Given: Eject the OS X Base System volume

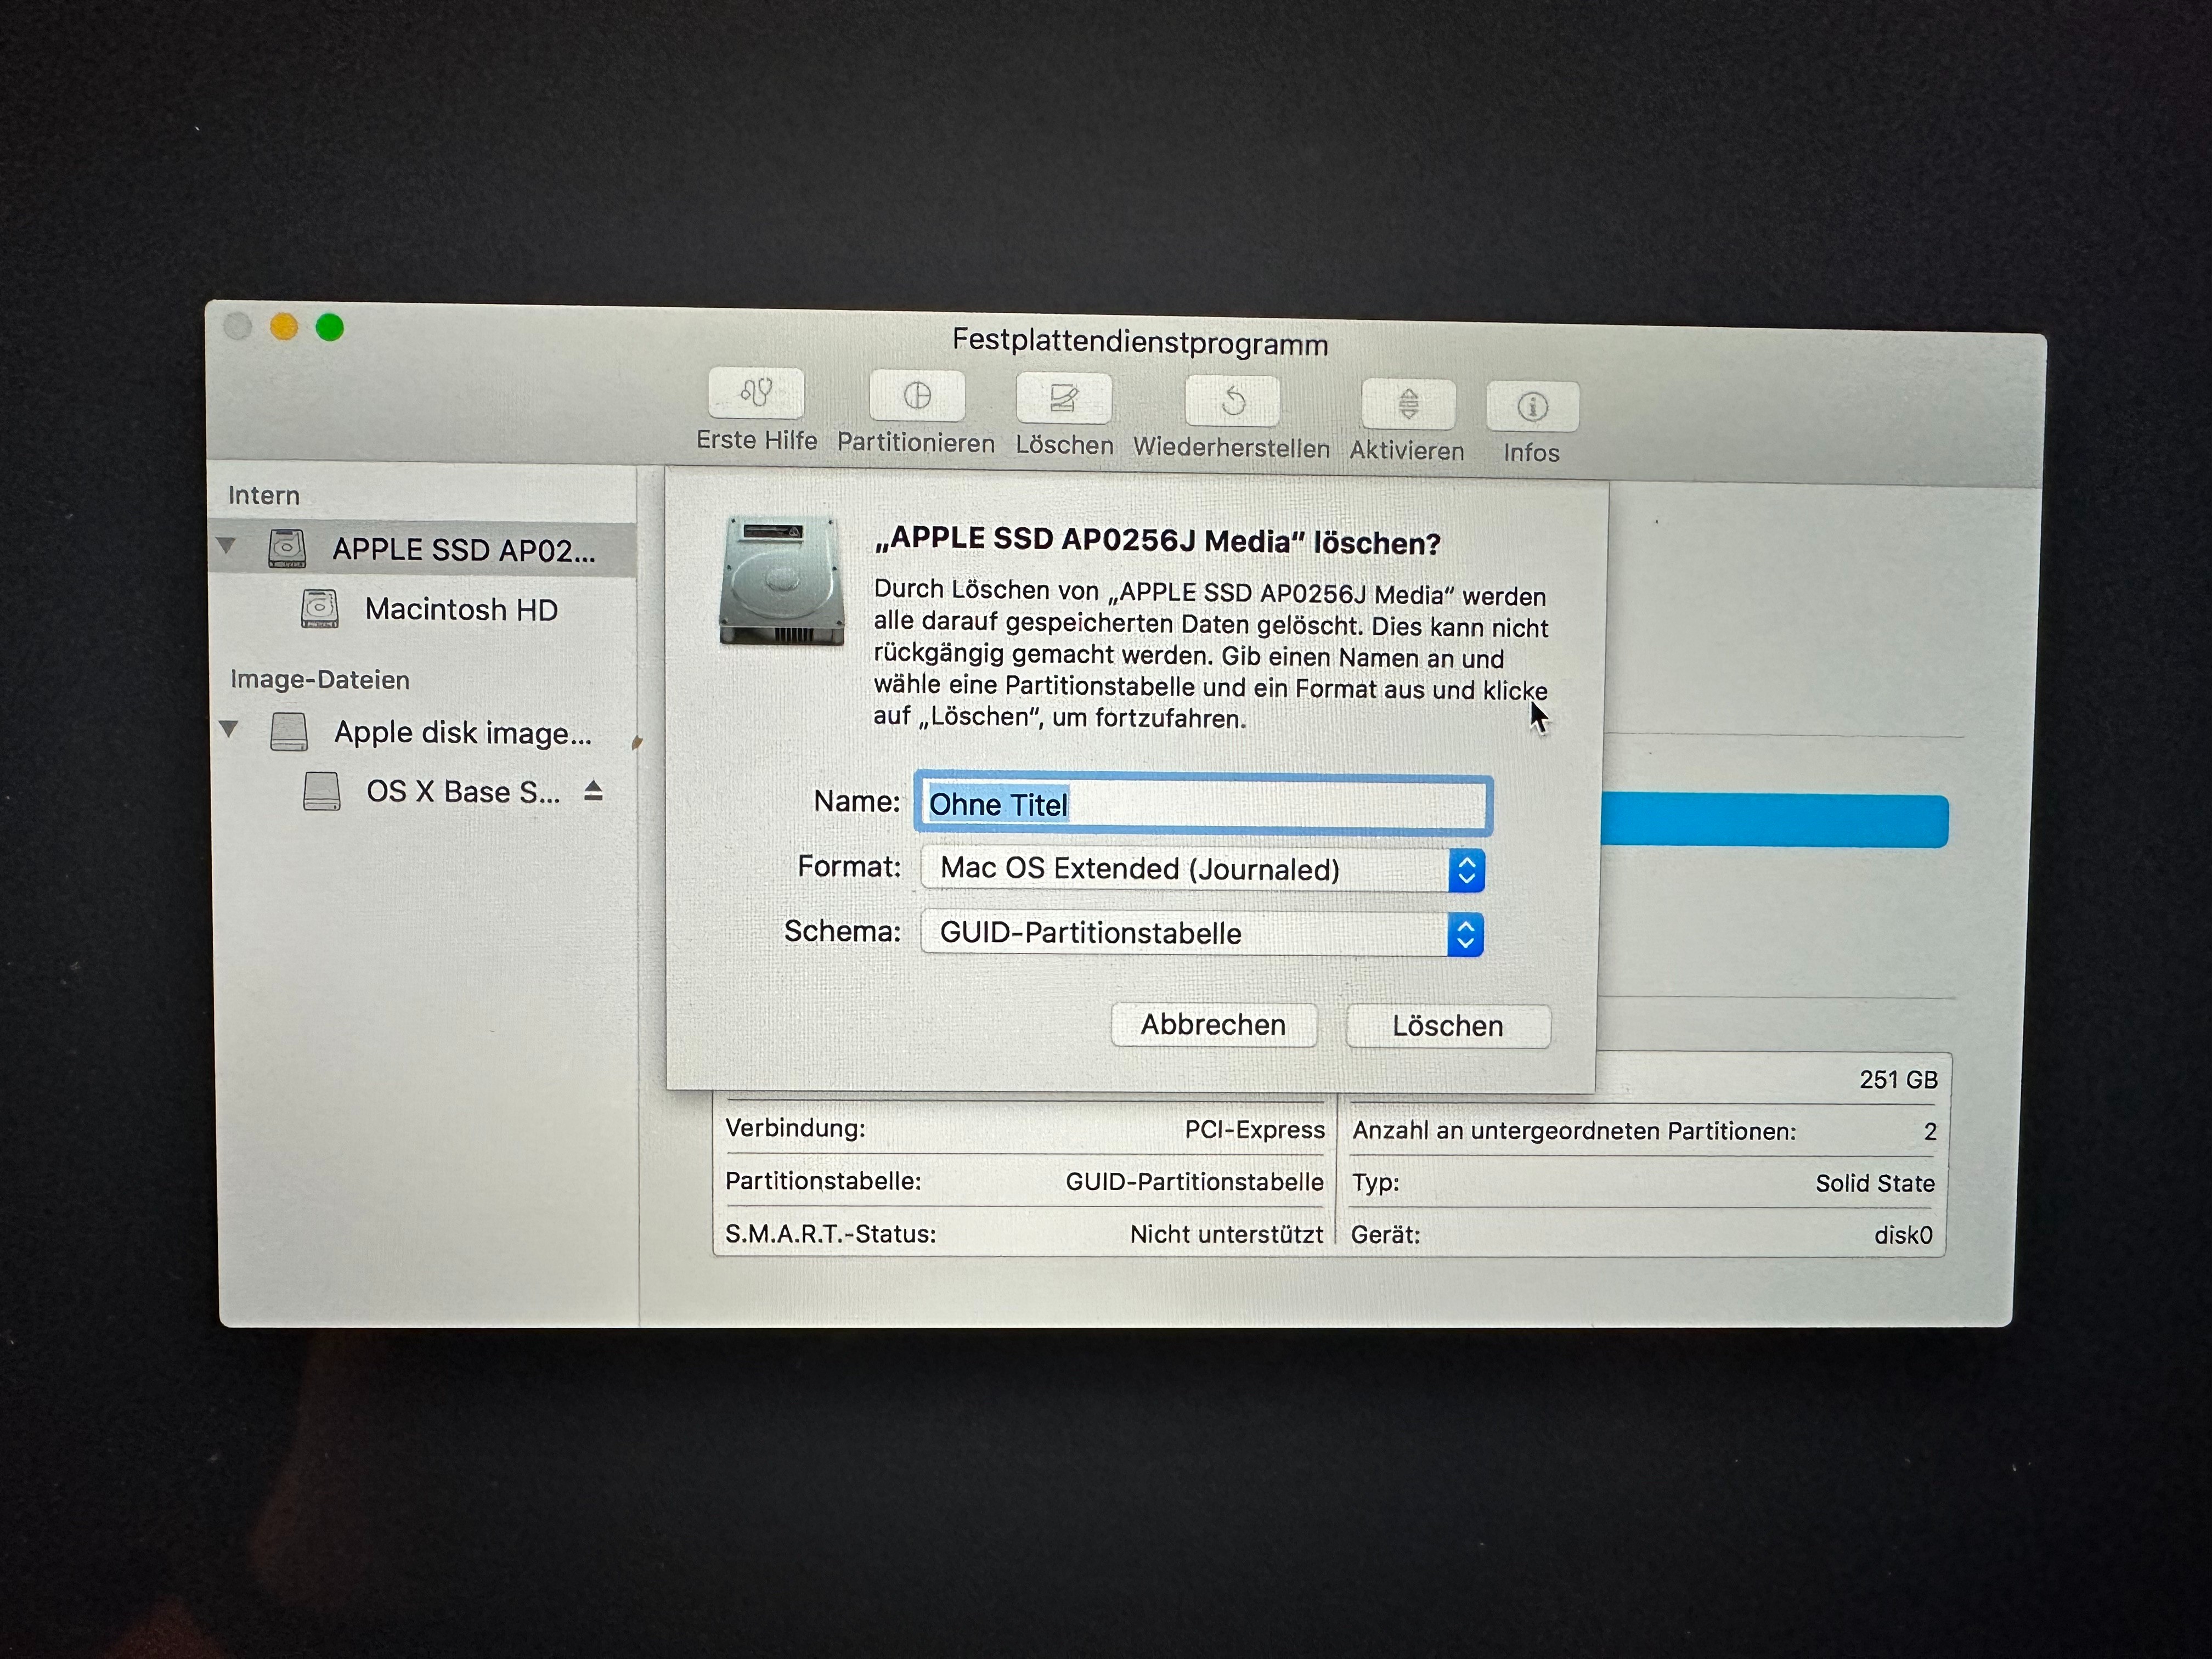Looking at the screenshot, I should click(593, 791).
